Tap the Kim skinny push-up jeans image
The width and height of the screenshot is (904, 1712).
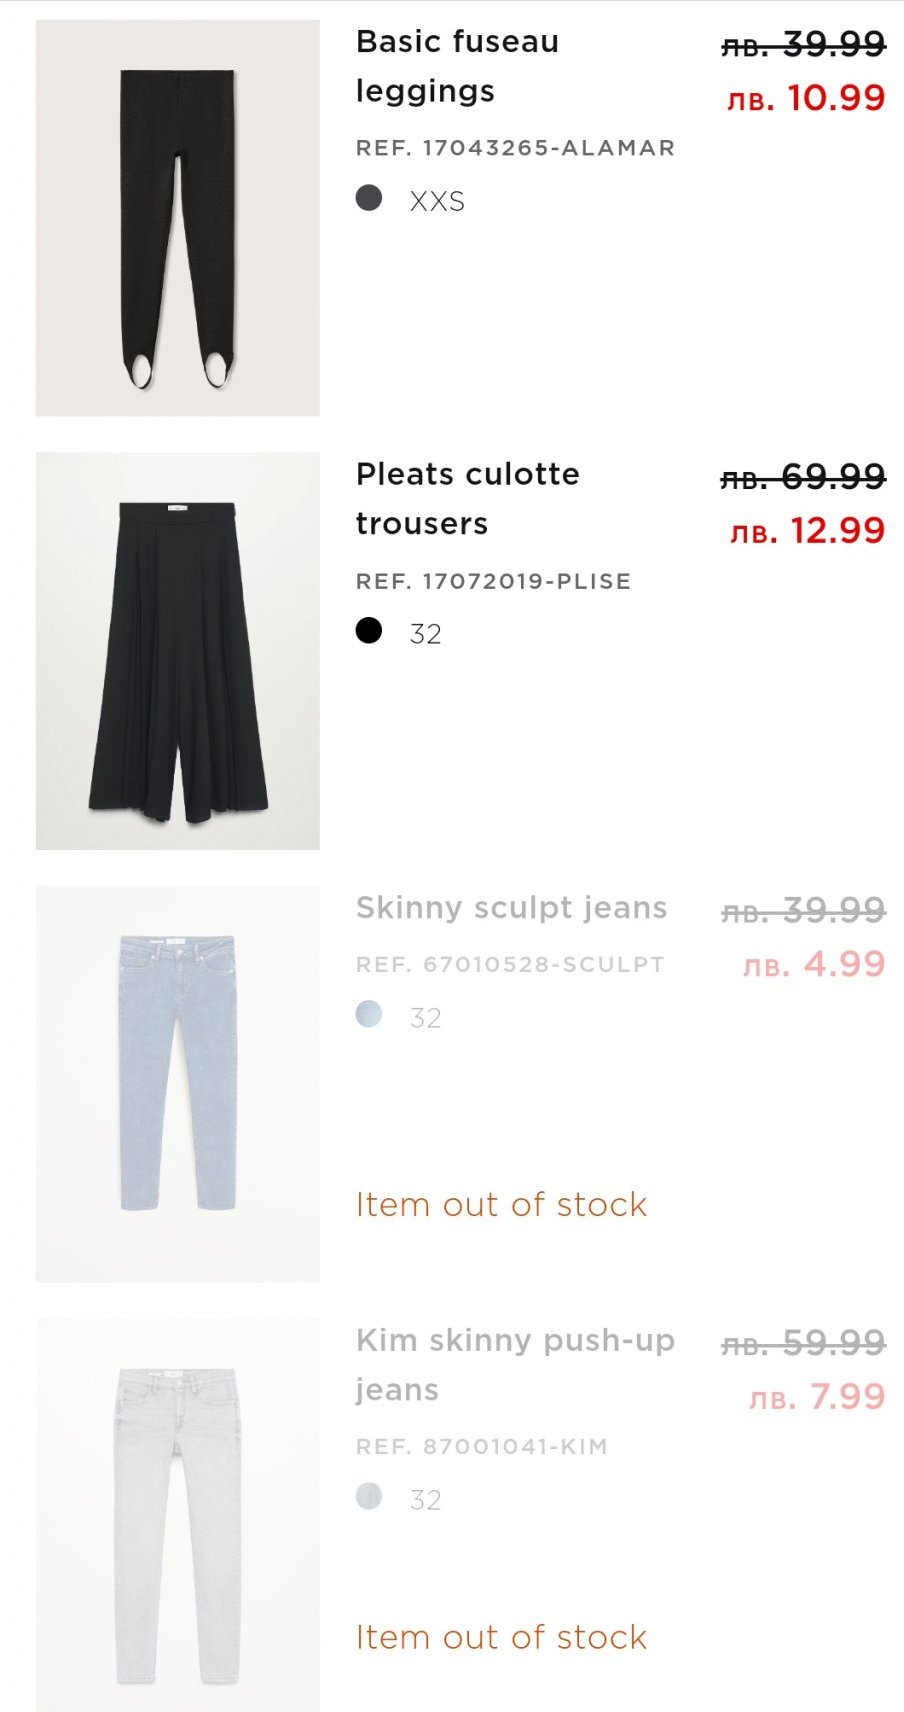point(178,1514)
